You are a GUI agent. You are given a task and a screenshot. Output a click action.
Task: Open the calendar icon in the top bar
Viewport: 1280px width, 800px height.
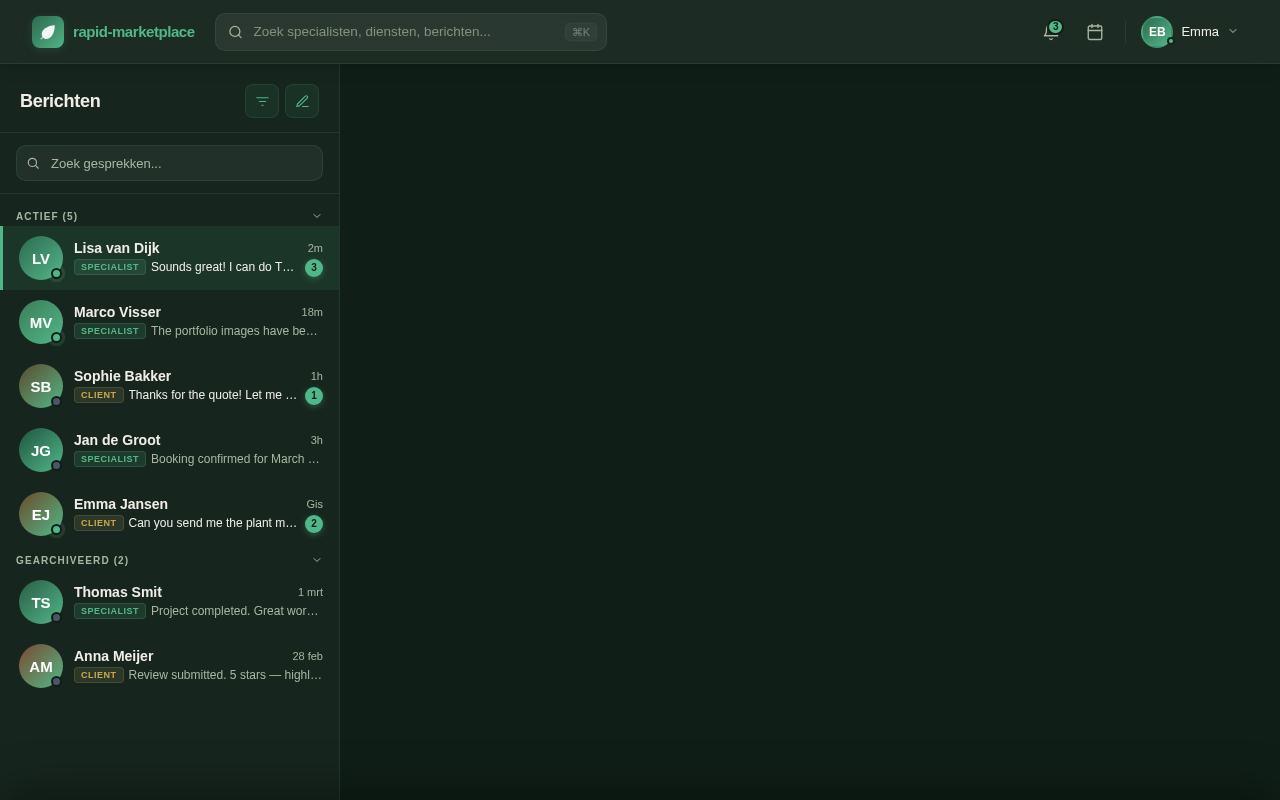(x=1095, y=32)
